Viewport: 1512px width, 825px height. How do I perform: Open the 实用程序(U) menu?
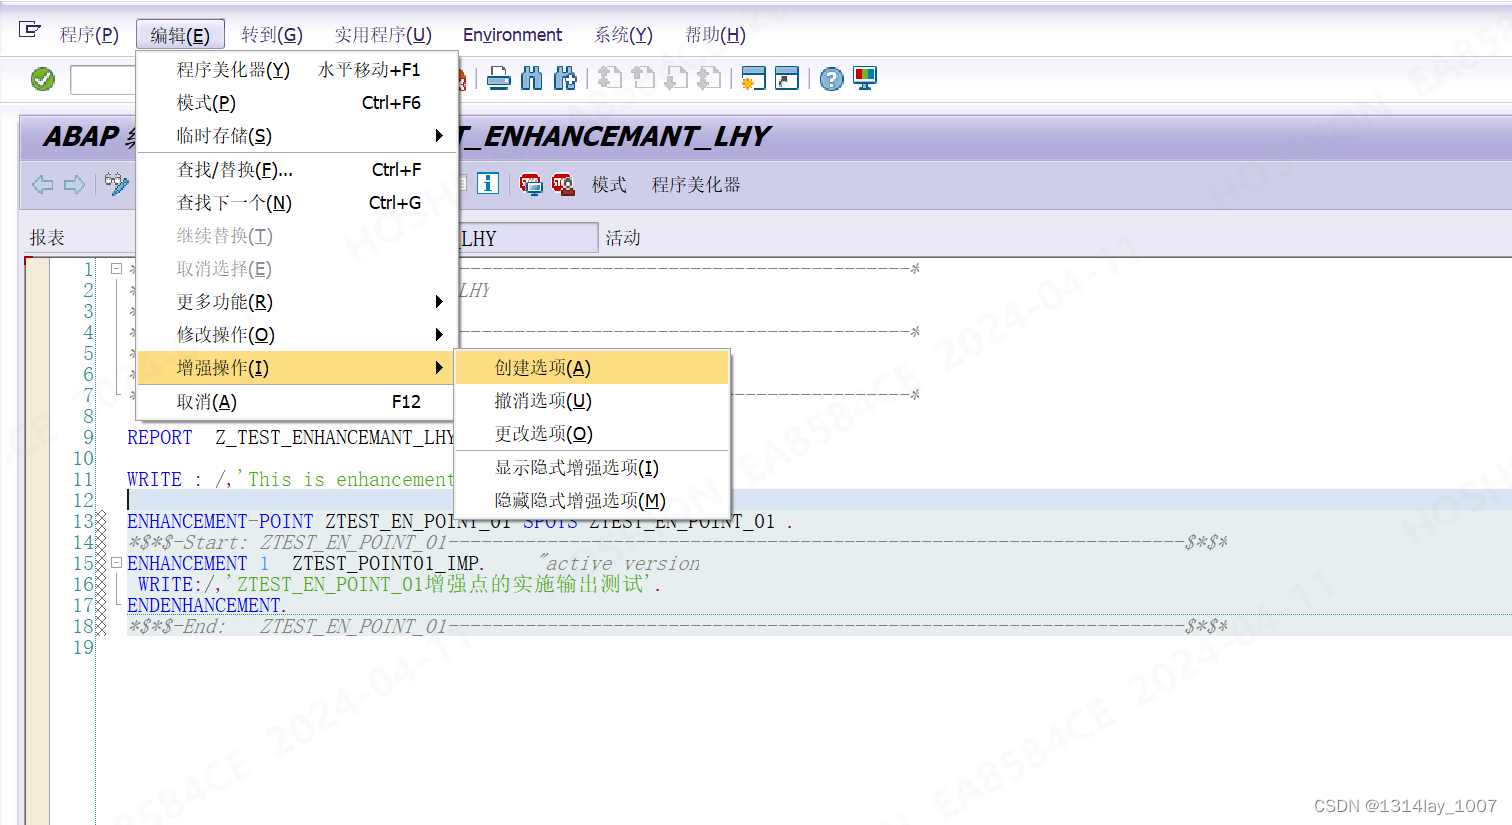pyautogui.click(x=383, y=35)
